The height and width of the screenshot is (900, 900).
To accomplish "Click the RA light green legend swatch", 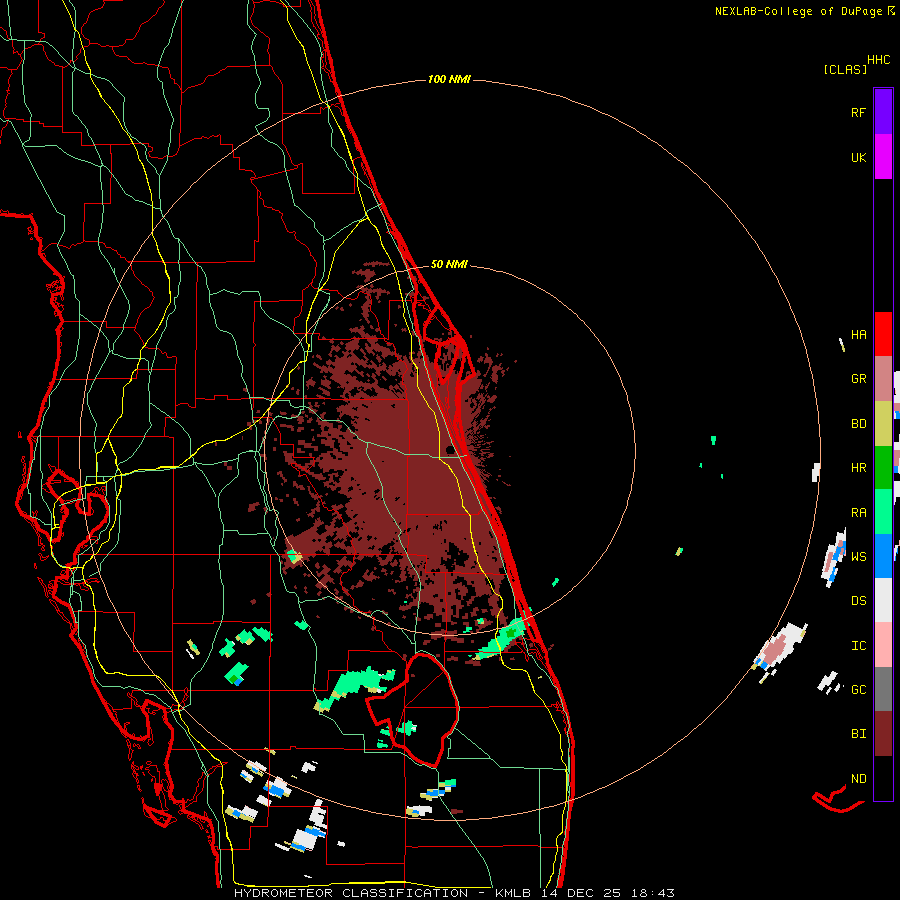I will (x=883, y=512).
